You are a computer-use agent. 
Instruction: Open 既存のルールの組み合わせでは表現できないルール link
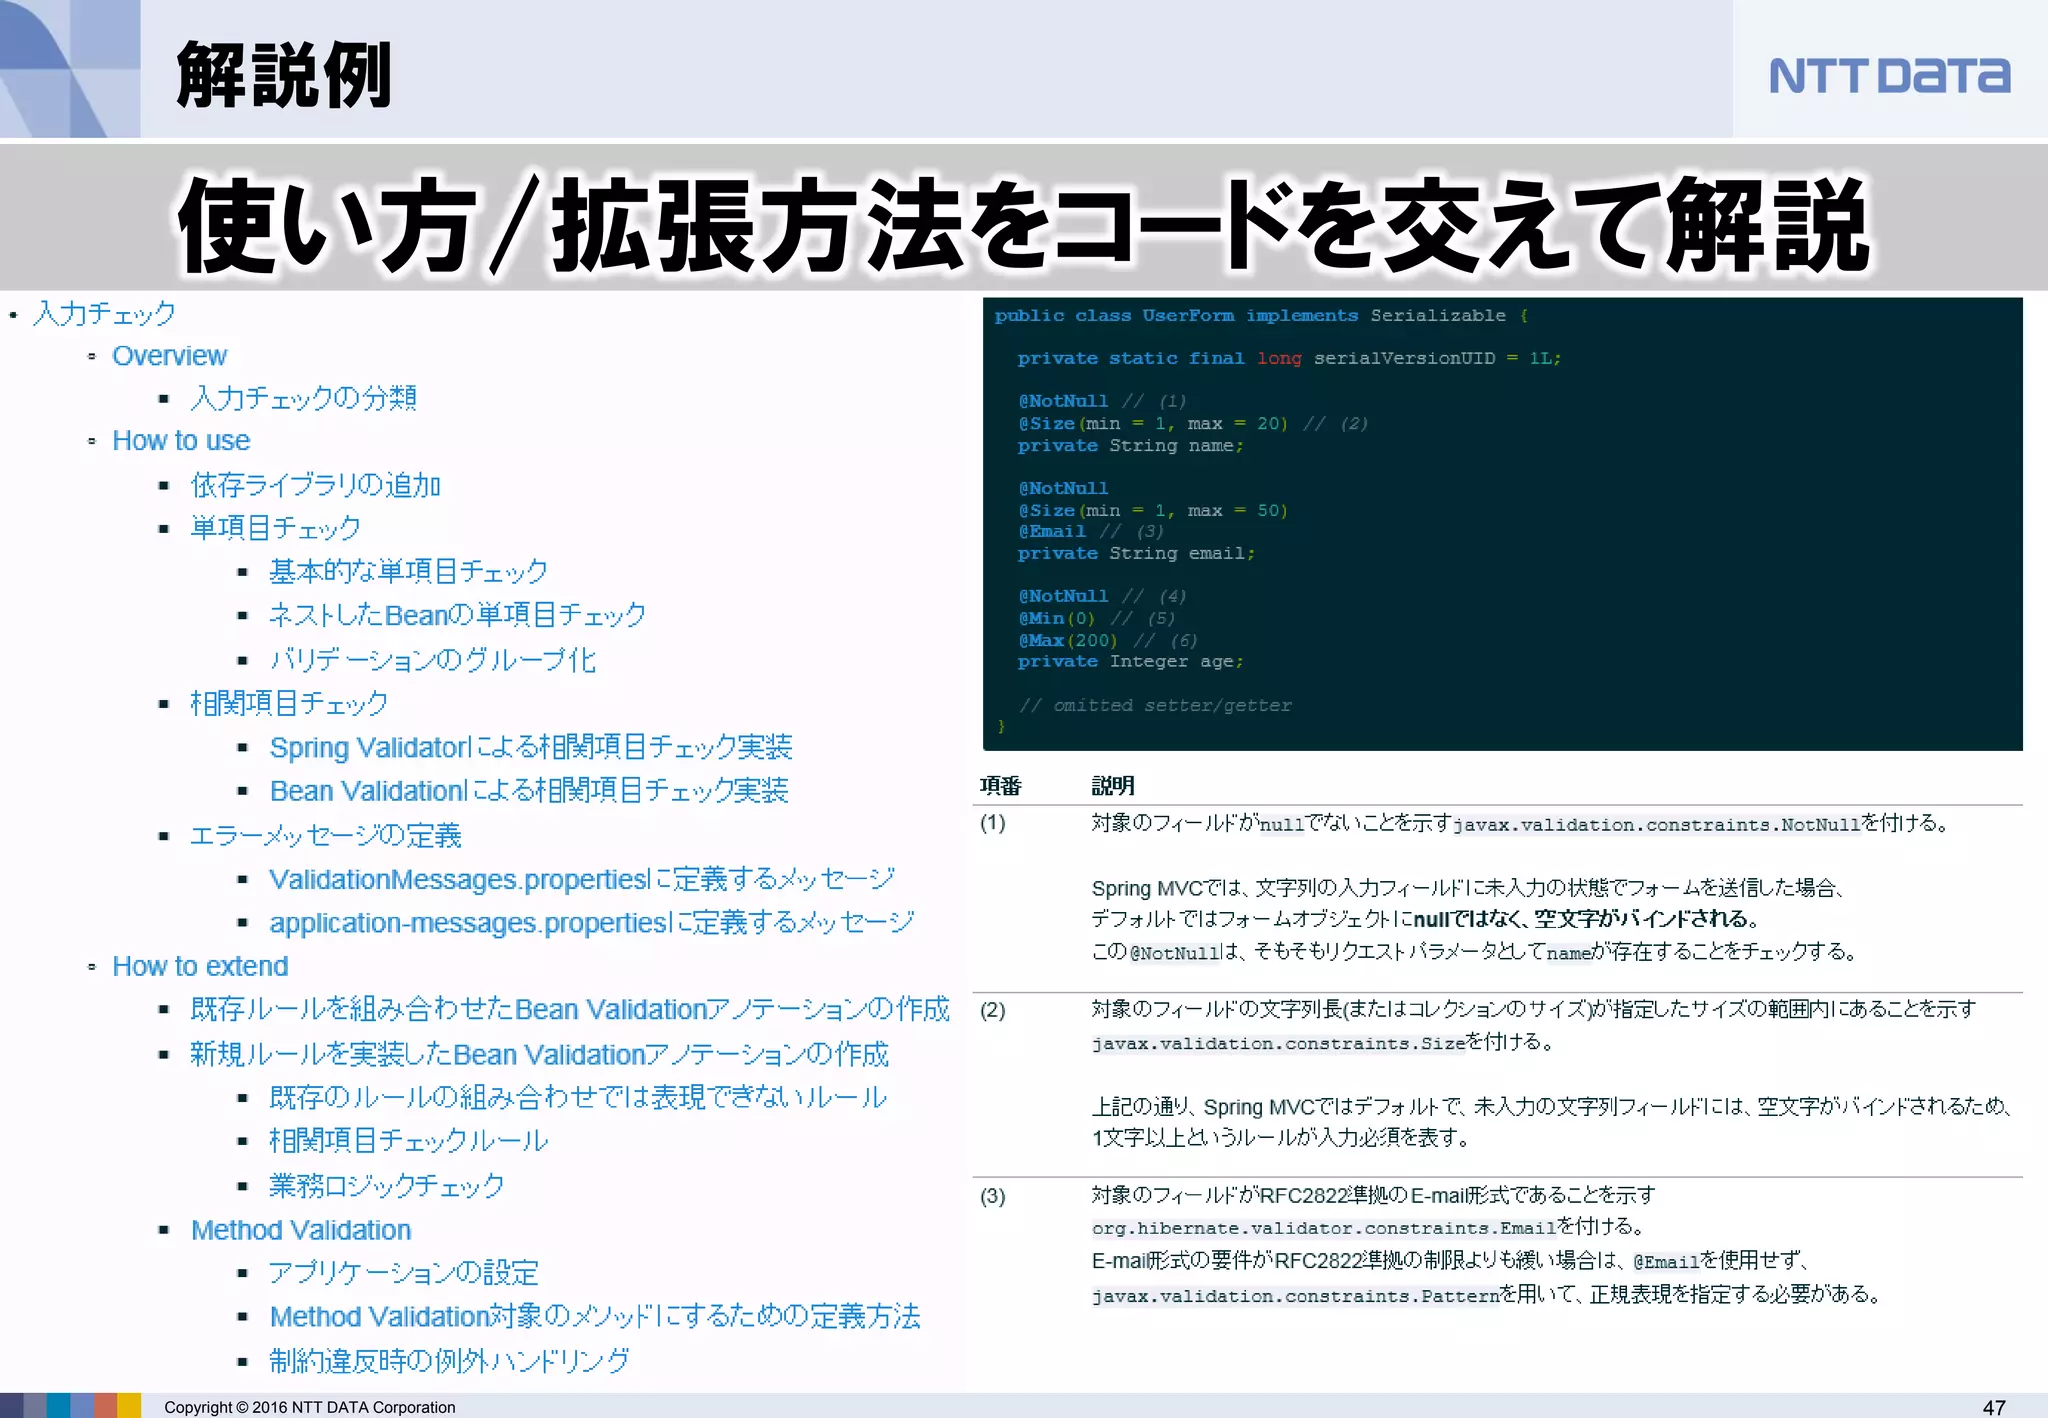(578, 1098)
